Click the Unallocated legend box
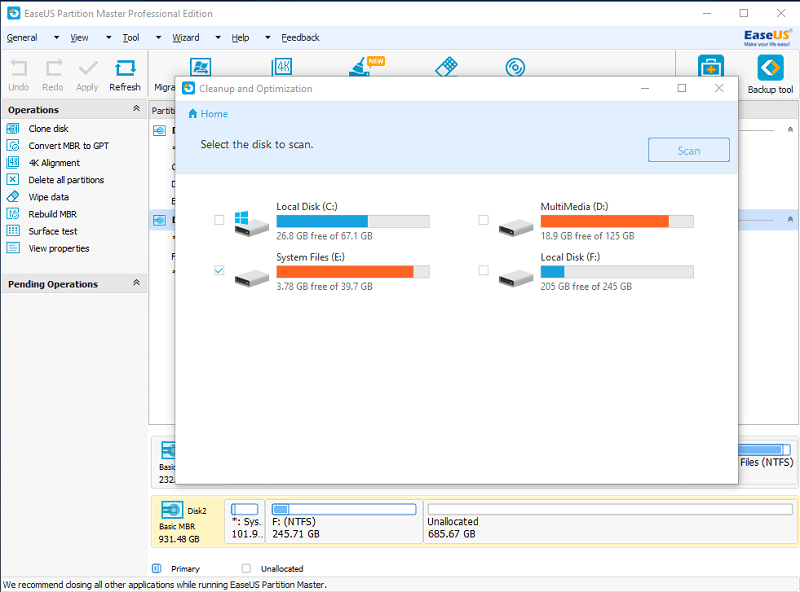The width and height of the screenshot is (800, 592). click(246, 569)
